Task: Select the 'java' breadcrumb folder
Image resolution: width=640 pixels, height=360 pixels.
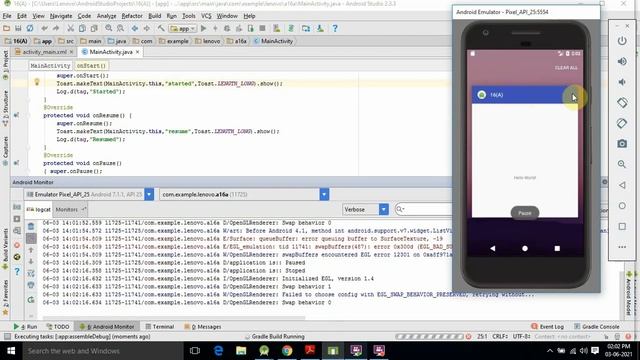Action: pos(117,41)
